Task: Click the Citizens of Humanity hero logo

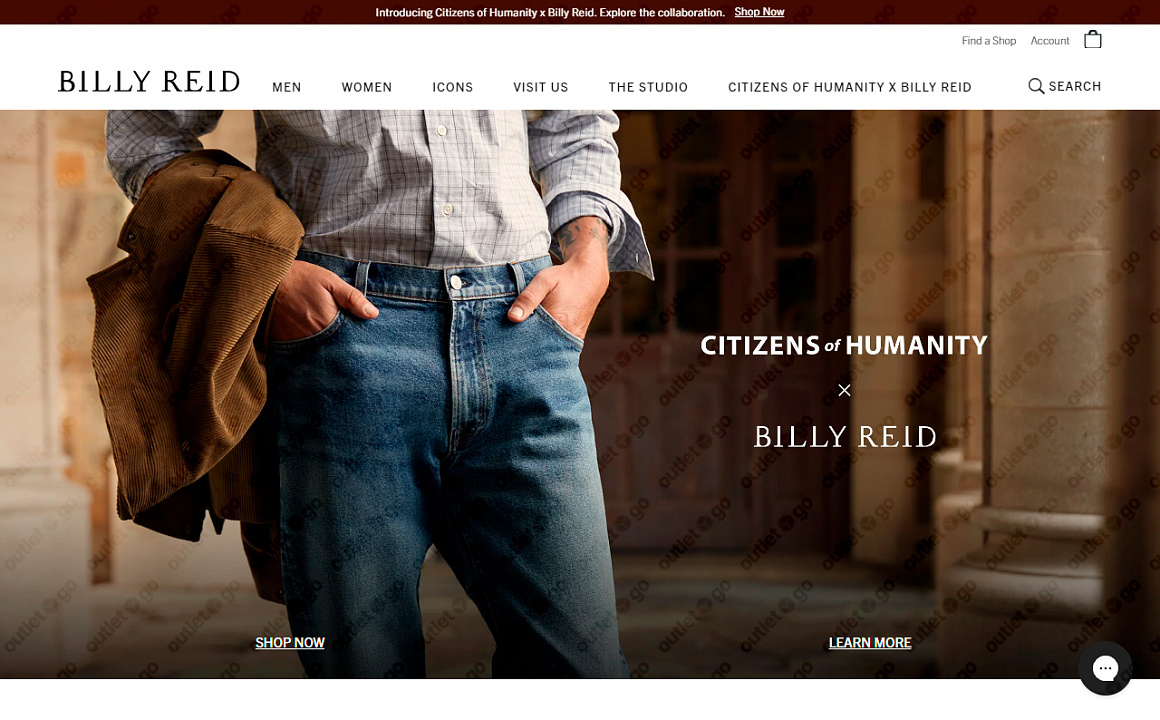Action: click(x=844, y=346)
